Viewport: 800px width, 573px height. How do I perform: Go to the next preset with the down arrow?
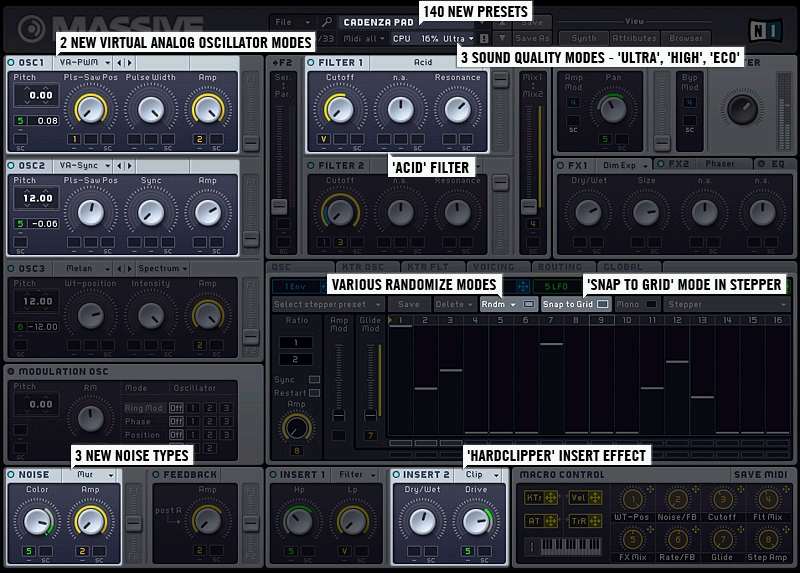coord(502,38)
